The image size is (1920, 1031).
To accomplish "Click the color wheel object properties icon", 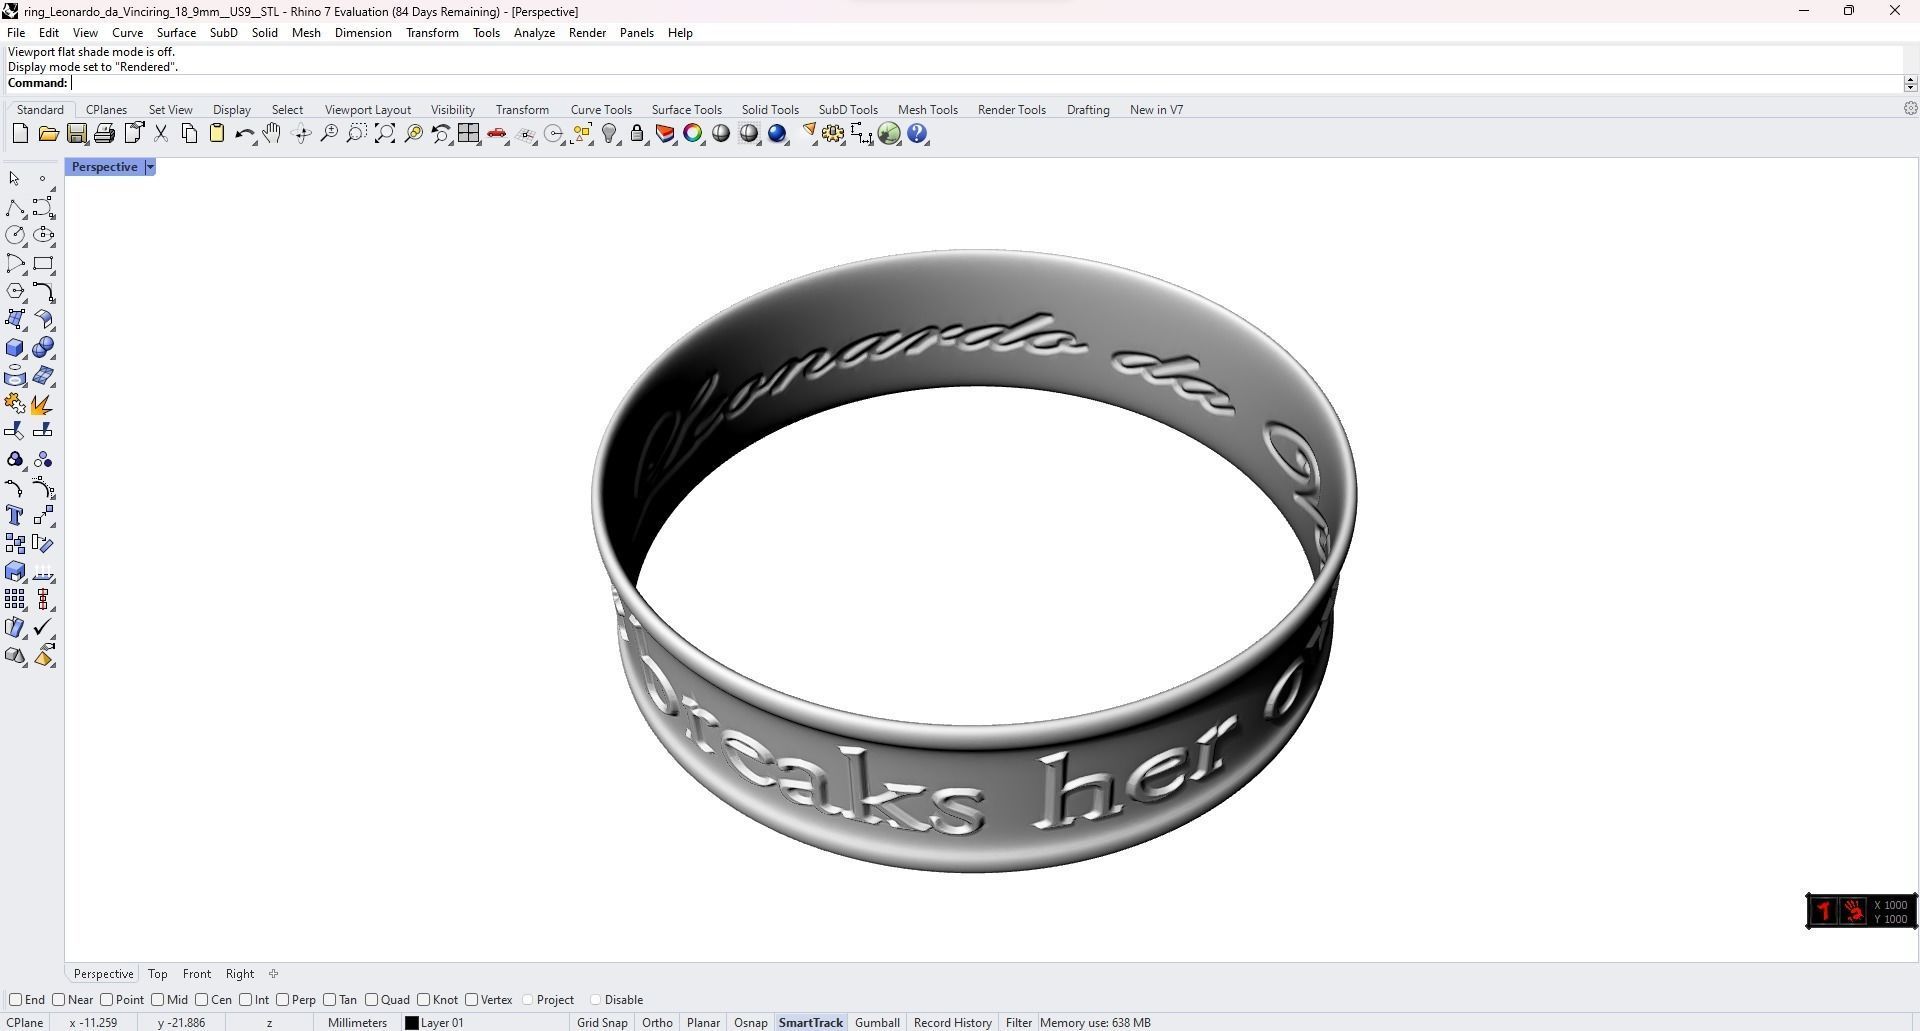I will coord(692,134).
